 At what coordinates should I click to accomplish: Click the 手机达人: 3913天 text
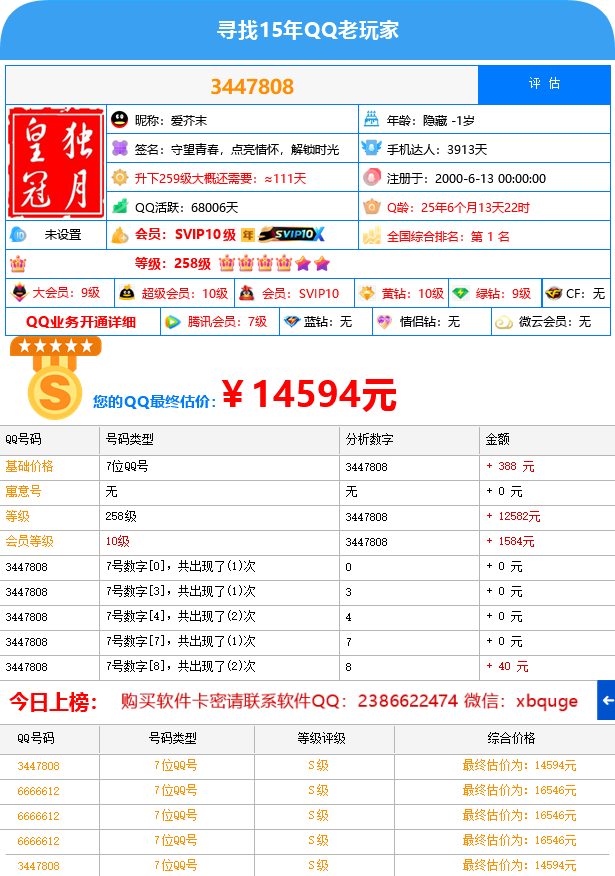(437, 149)
